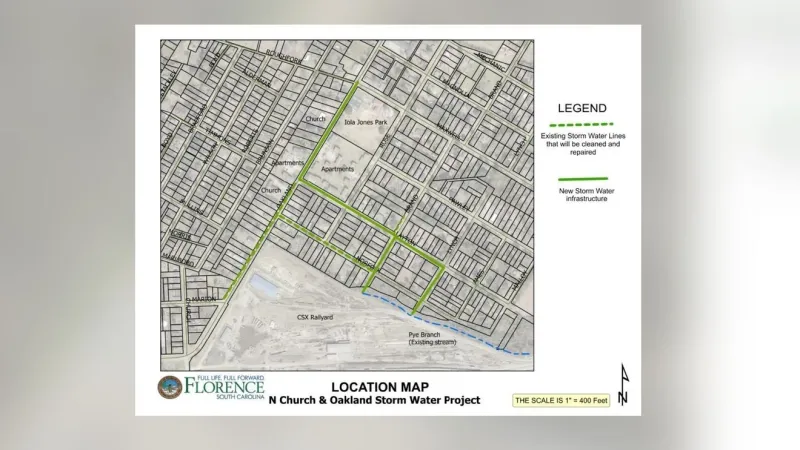Click 'Existing Storm Water Lines' legend description
Image resolution: width=800 pixels, height=450 pixels.
pos(583,144)
